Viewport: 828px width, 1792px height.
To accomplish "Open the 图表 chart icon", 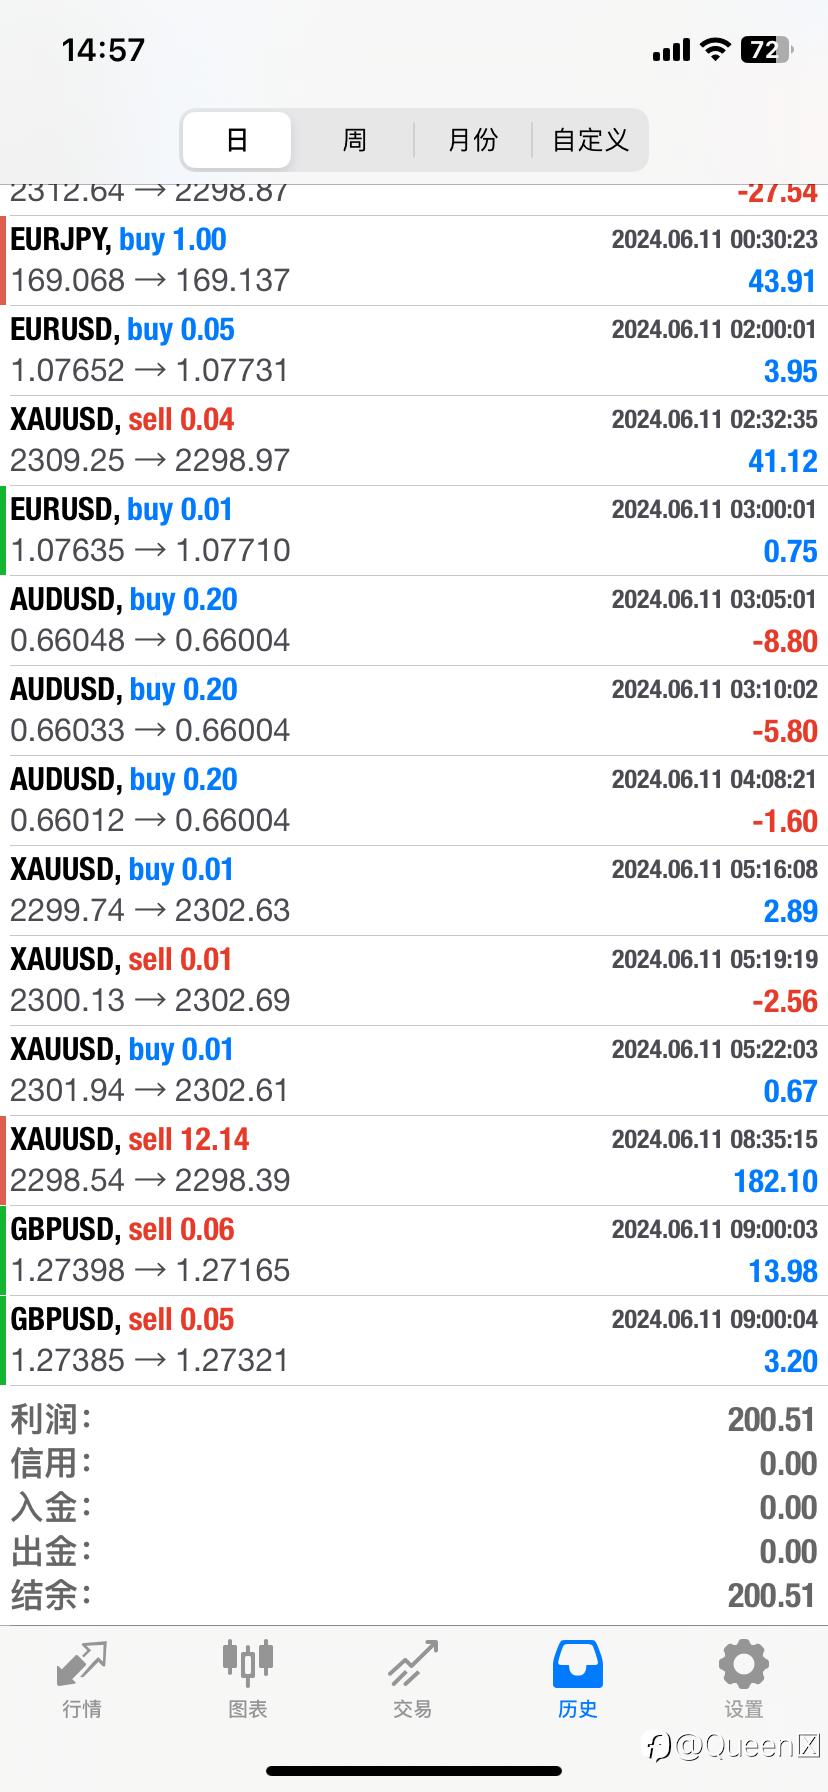I will (x=247, y=1662).
